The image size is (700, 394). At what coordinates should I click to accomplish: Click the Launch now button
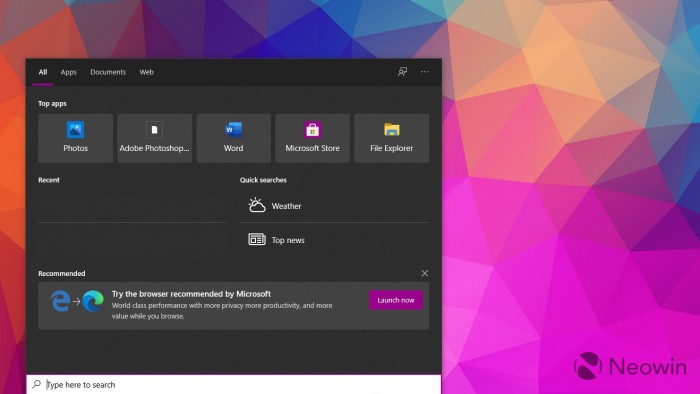click(396, 300)
